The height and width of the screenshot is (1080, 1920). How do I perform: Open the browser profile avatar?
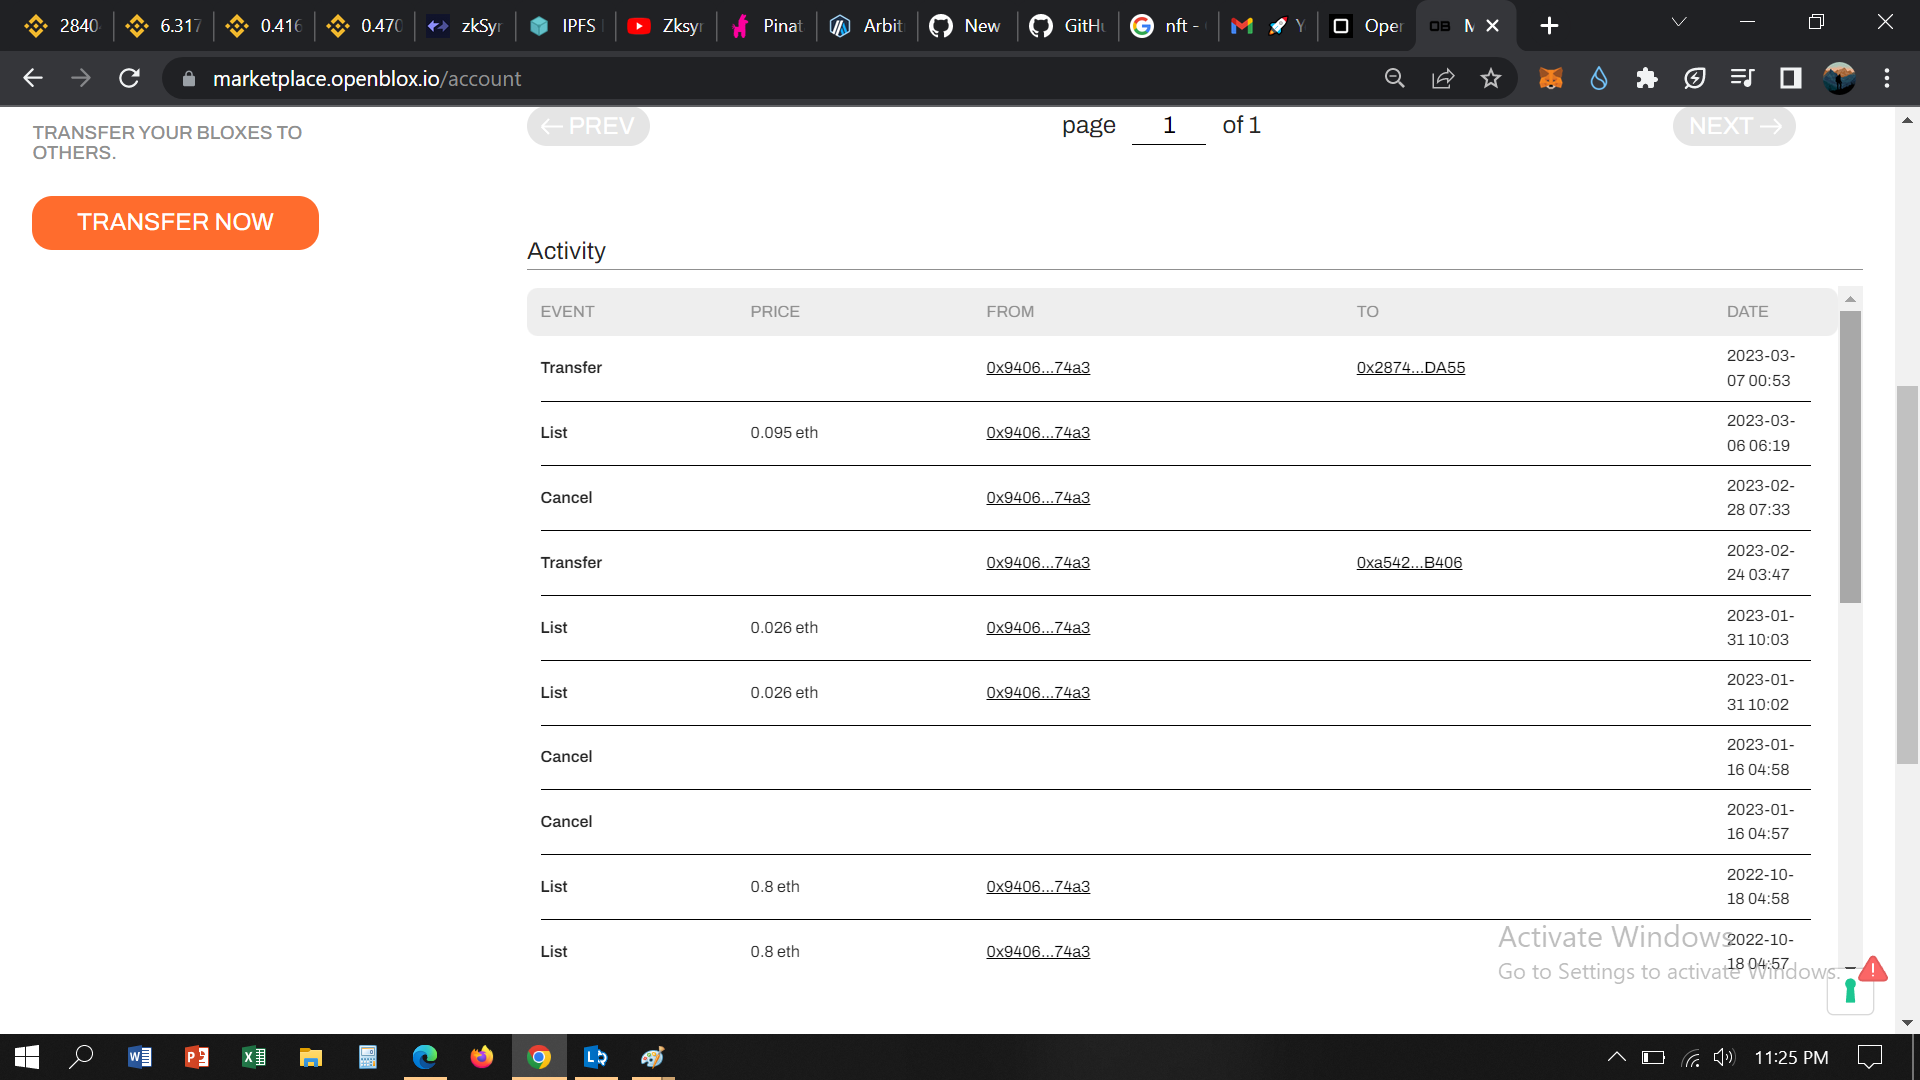click(1838, 78)
